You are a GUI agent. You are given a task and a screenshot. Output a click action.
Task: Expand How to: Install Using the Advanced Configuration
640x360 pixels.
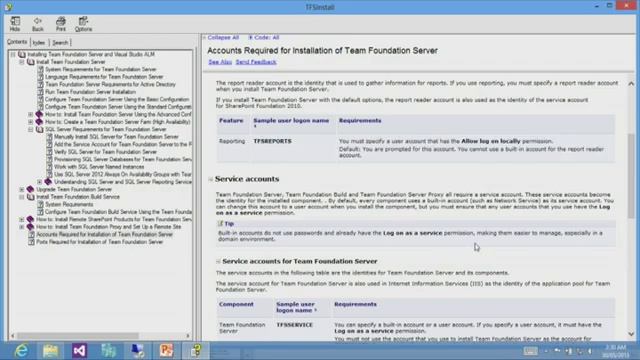[31, 114]
